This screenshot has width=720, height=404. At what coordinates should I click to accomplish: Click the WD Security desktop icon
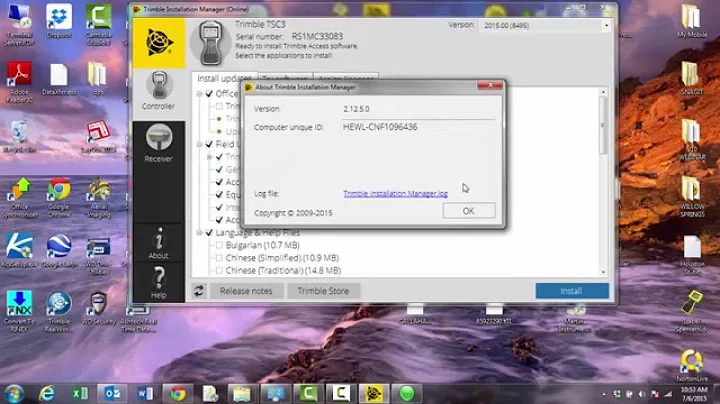pyautogui.click(x=98, y=308)
